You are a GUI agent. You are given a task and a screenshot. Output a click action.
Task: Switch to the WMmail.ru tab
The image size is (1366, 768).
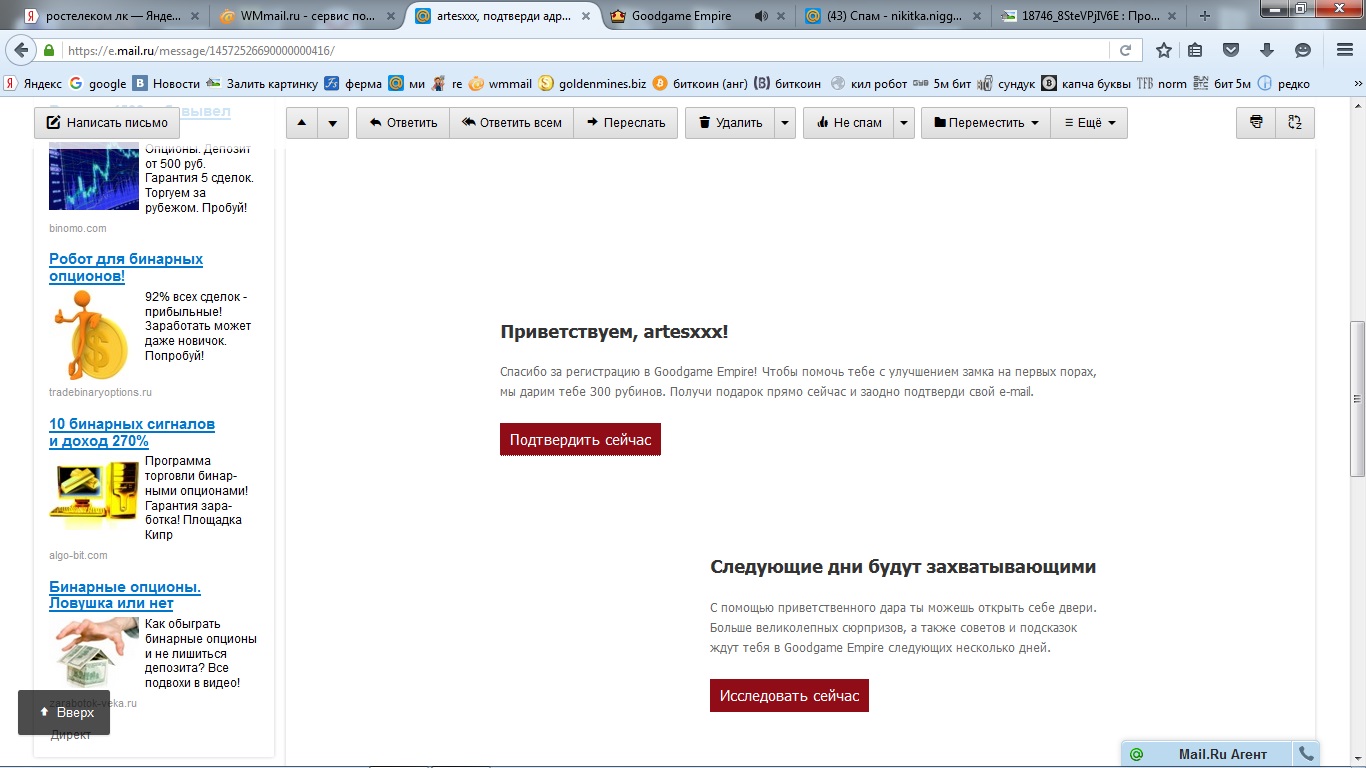point(307,16)
